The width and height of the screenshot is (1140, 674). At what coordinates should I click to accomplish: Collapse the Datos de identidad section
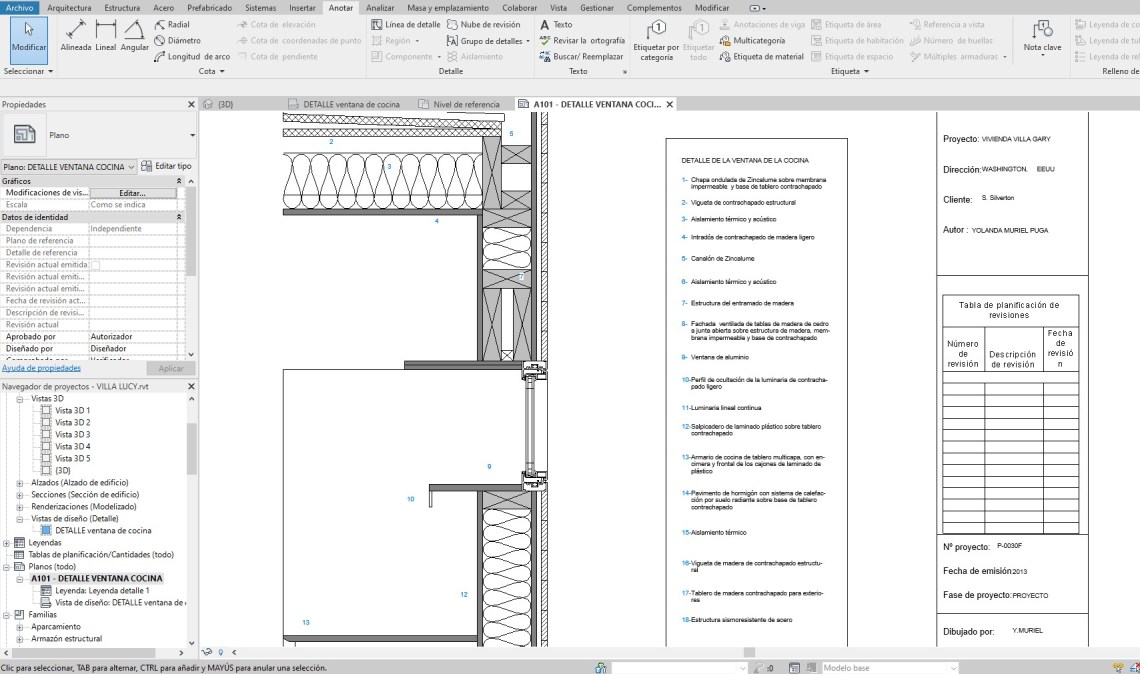point(180,217)
